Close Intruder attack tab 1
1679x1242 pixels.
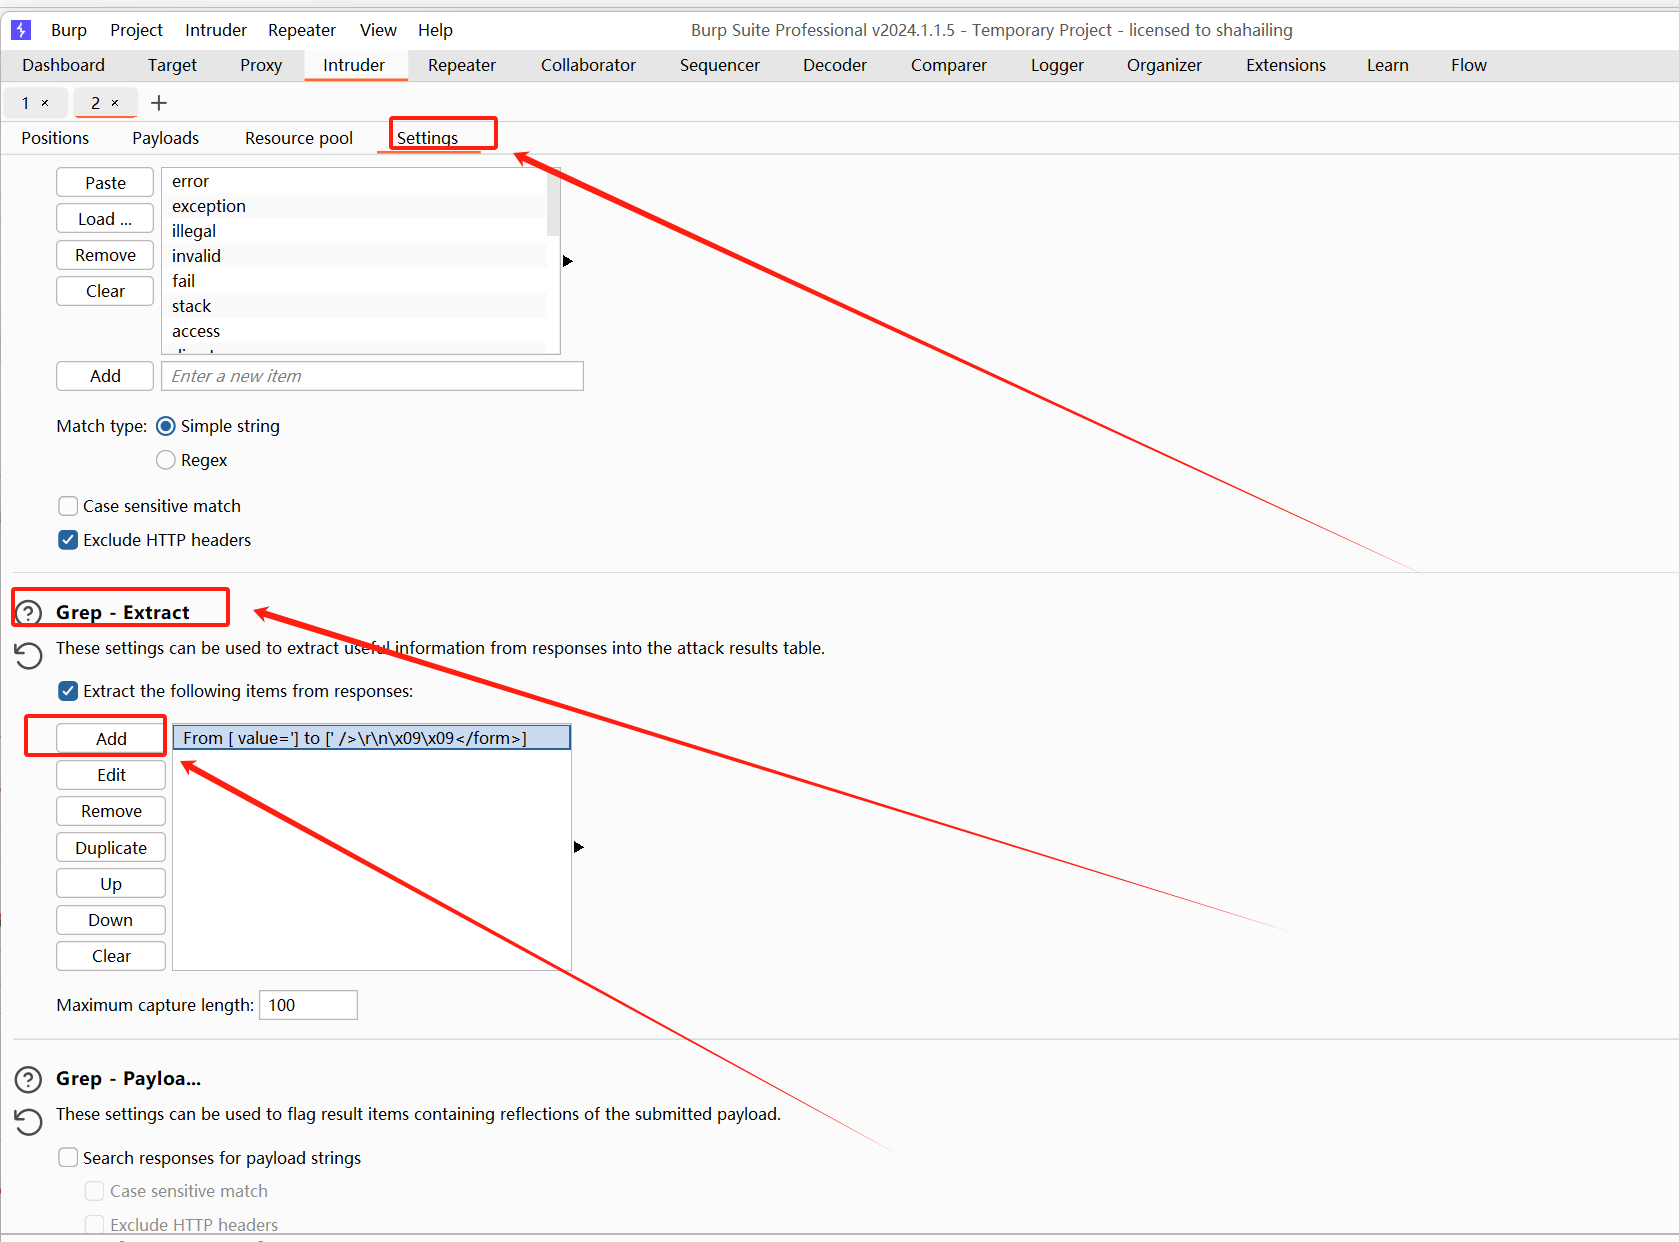[45, 103]
